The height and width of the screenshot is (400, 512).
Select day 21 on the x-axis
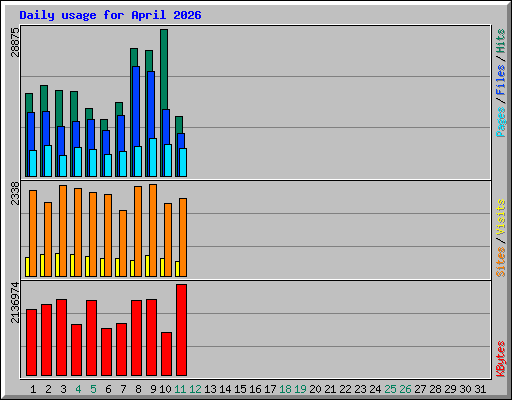pos(330,389)
